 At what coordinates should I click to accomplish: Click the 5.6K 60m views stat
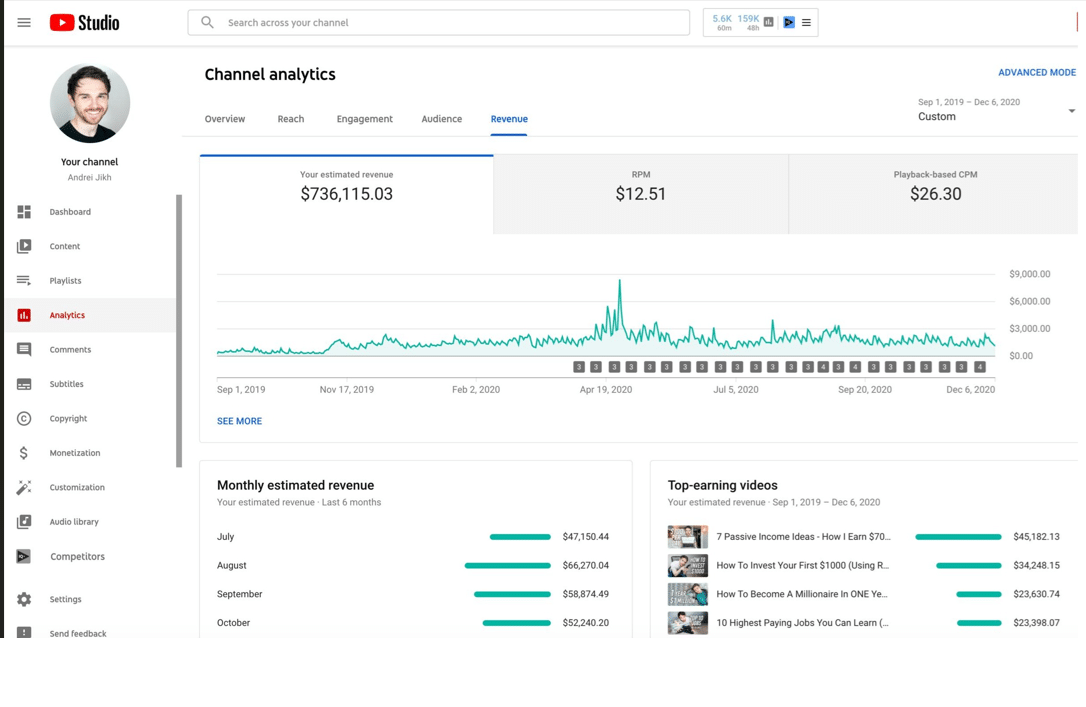pos(722,22)
